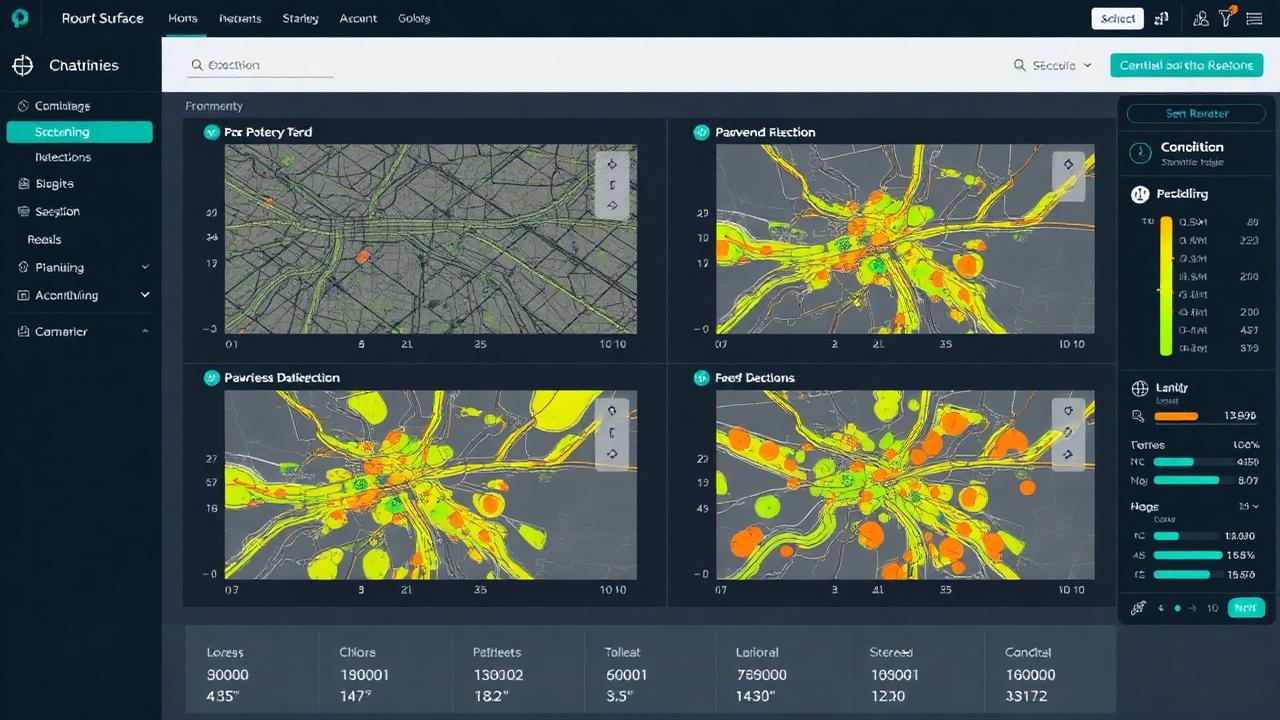Click the Exection search field
1280x720 pixels.
point(260,65)
